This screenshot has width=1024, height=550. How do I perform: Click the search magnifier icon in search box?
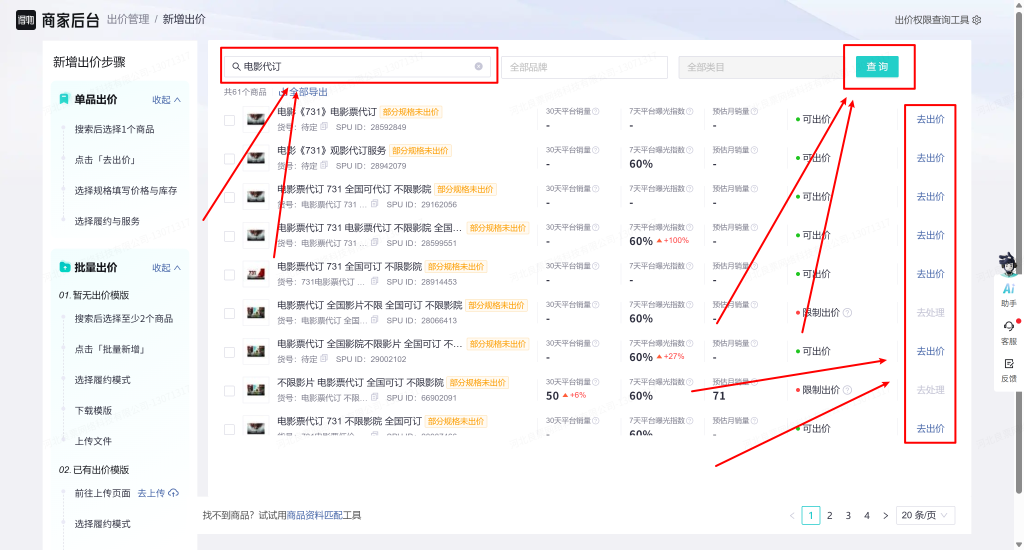click(x=236, y=67)
